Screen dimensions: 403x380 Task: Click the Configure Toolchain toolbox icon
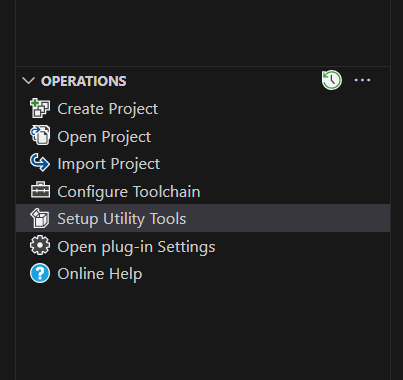coord(40,190)
